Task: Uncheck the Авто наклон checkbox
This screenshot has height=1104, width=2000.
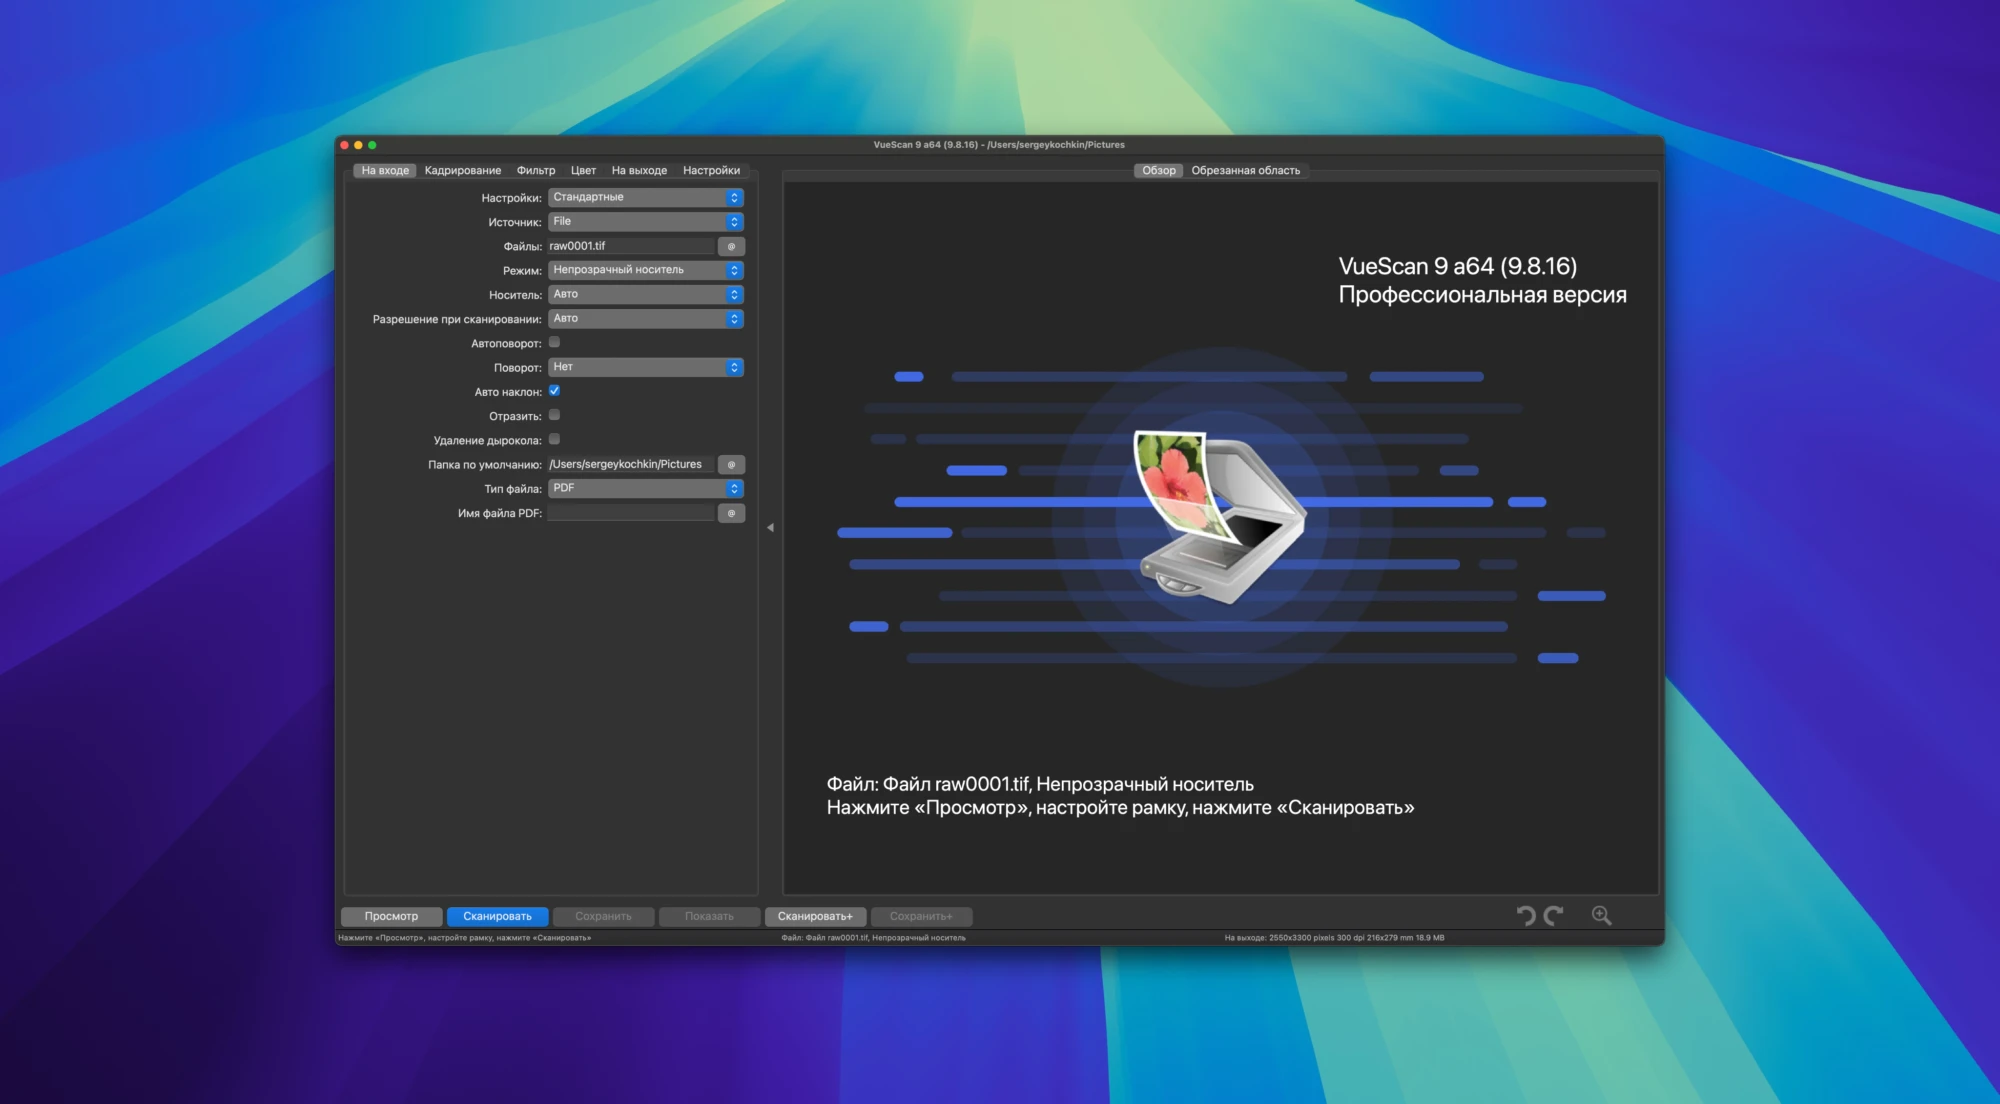Action: [x=554, y=391]
